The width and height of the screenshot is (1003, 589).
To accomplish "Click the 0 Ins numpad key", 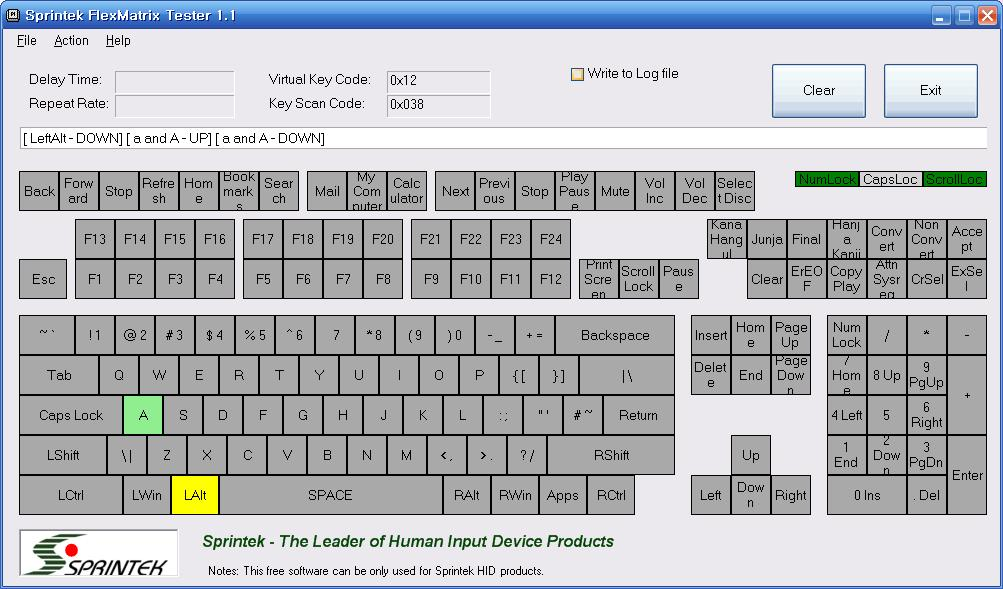I will pyautogui.click(x=867, y=495).
